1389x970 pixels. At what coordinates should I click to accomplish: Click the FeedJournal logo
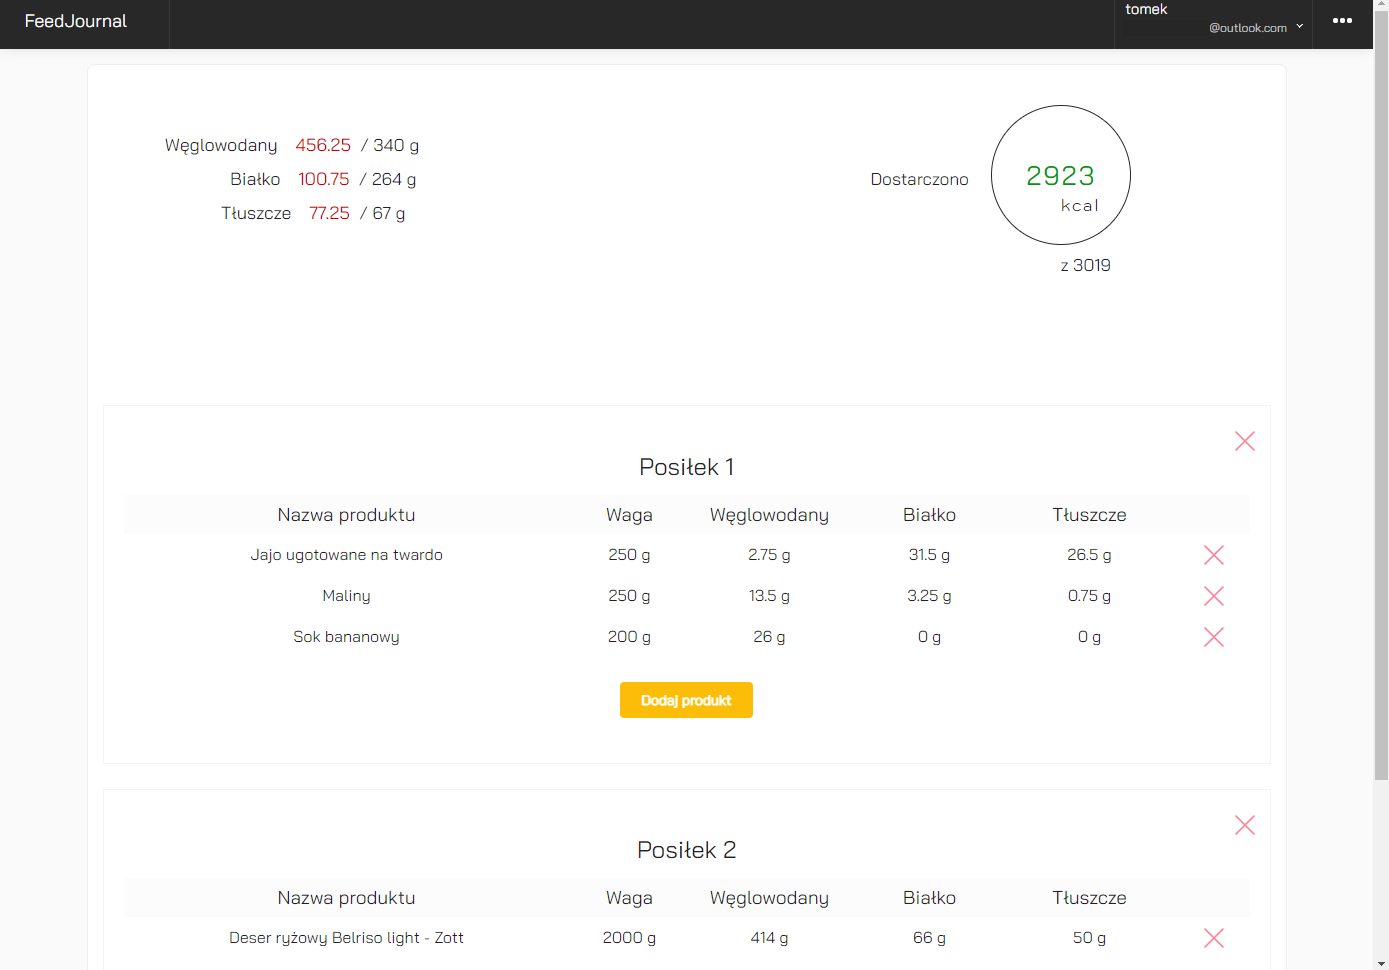(x=75, y=20)
